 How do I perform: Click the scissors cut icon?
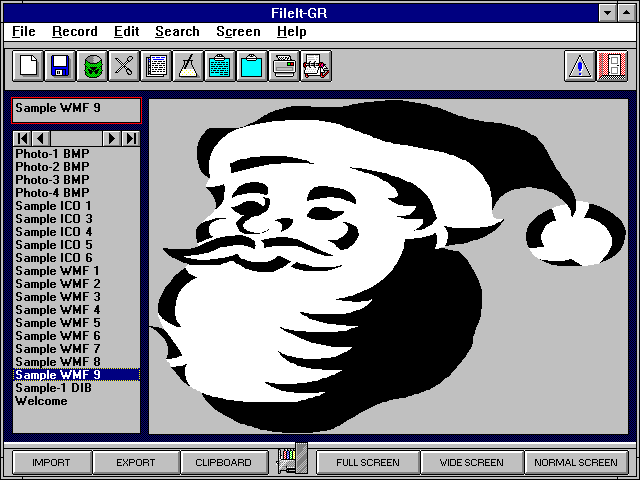[x=123, y=67]
